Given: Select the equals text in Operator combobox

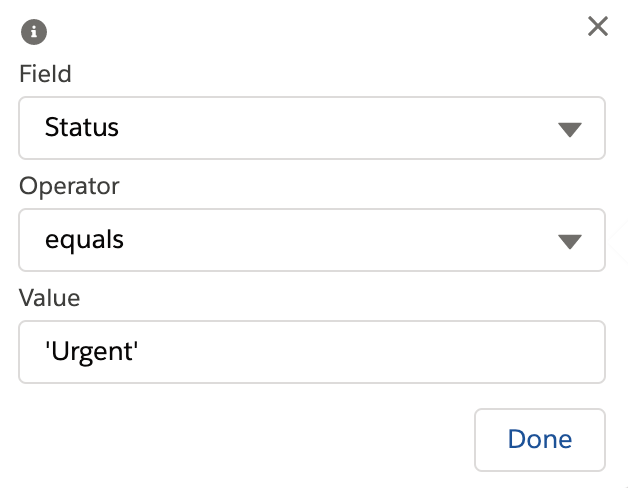Looking at the screenshot, I should 84,240.
